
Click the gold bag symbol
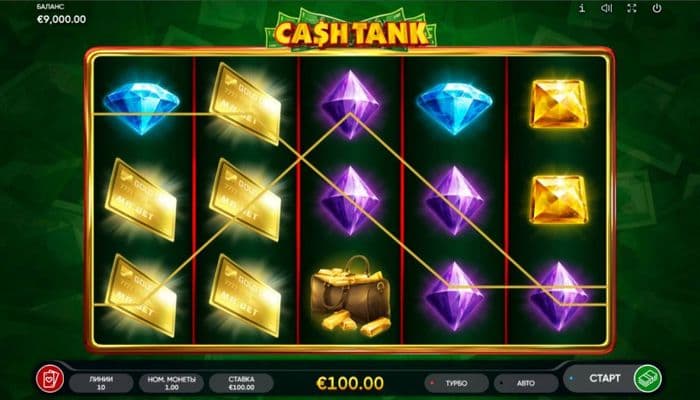point(350,296)
